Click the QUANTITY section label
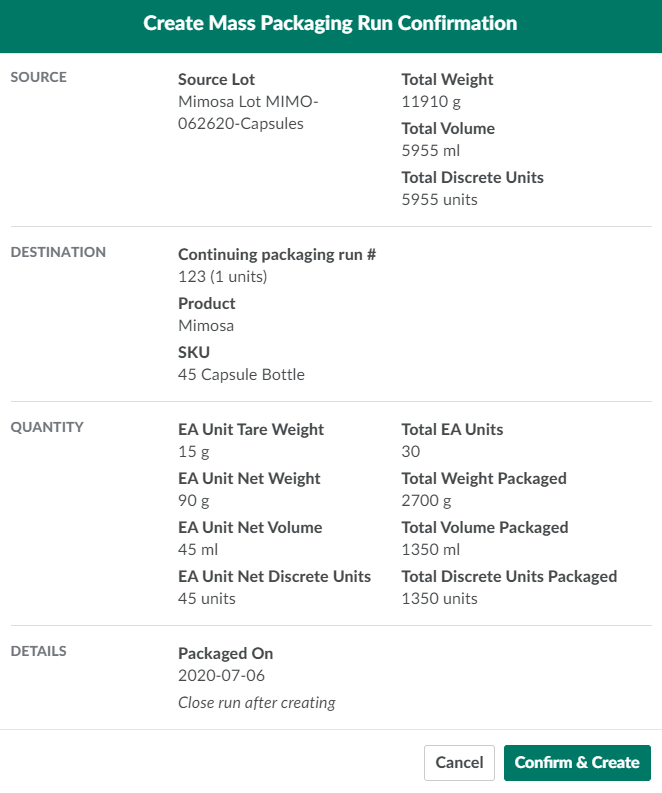 tap(47, 427)
